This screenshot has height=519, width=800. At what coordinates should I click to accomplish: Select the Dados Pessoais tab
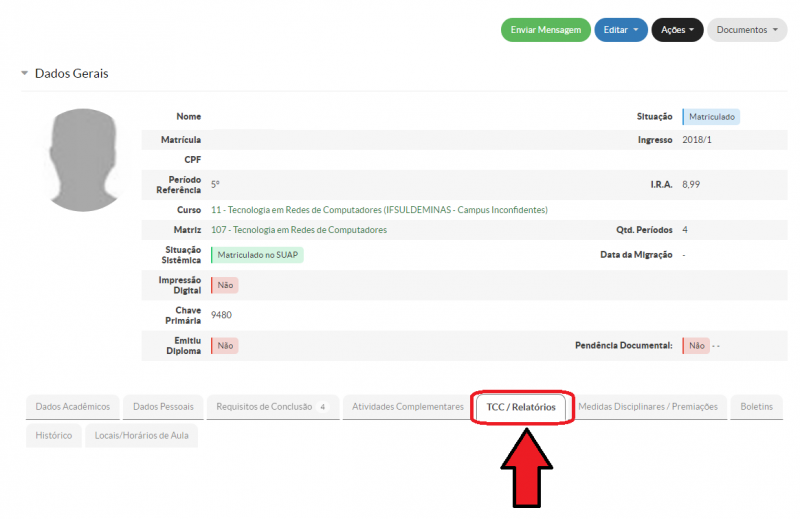tap(163, 407)
